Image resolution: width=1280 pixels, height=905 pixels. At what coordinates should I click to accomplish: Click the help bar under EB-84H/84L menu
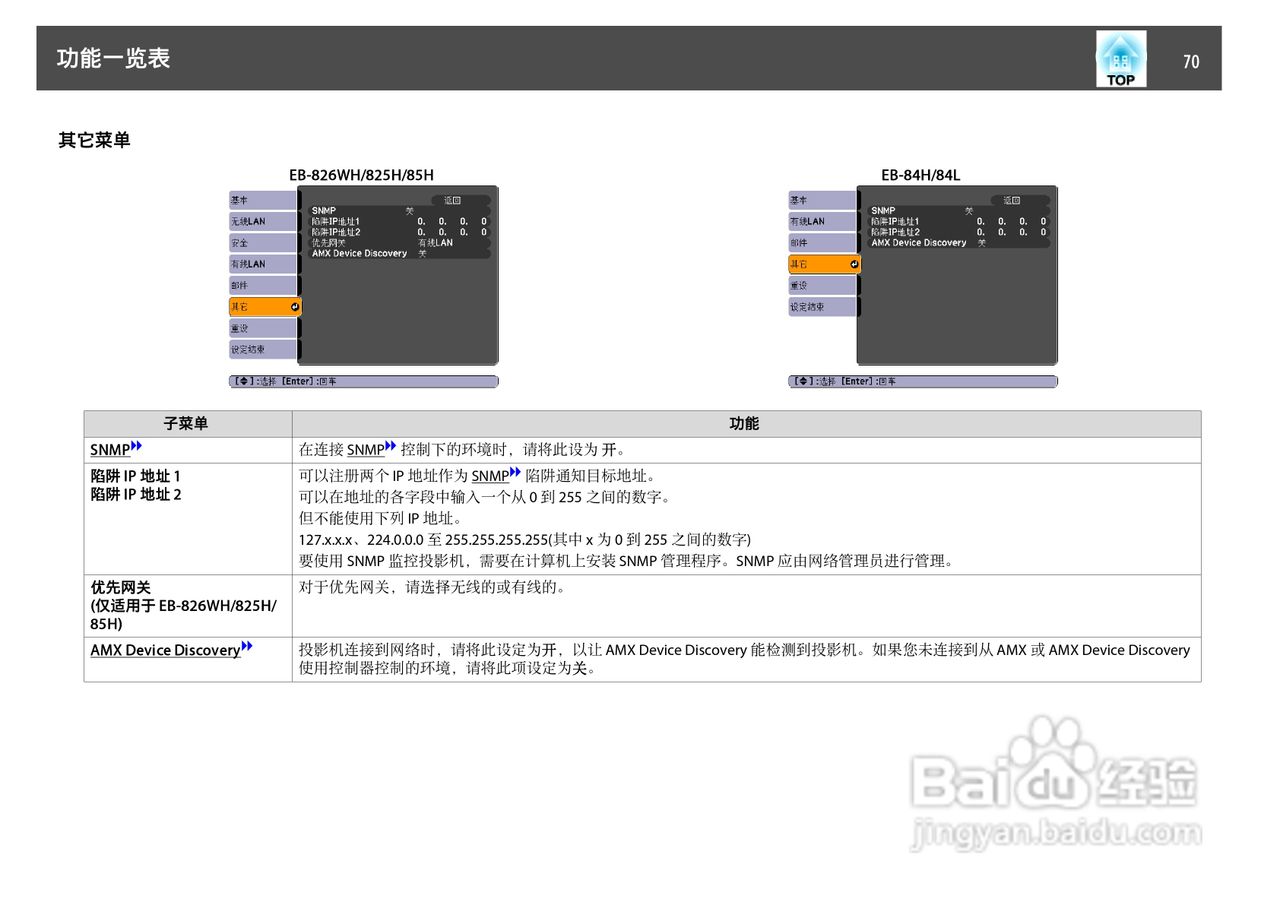[922, 381]
